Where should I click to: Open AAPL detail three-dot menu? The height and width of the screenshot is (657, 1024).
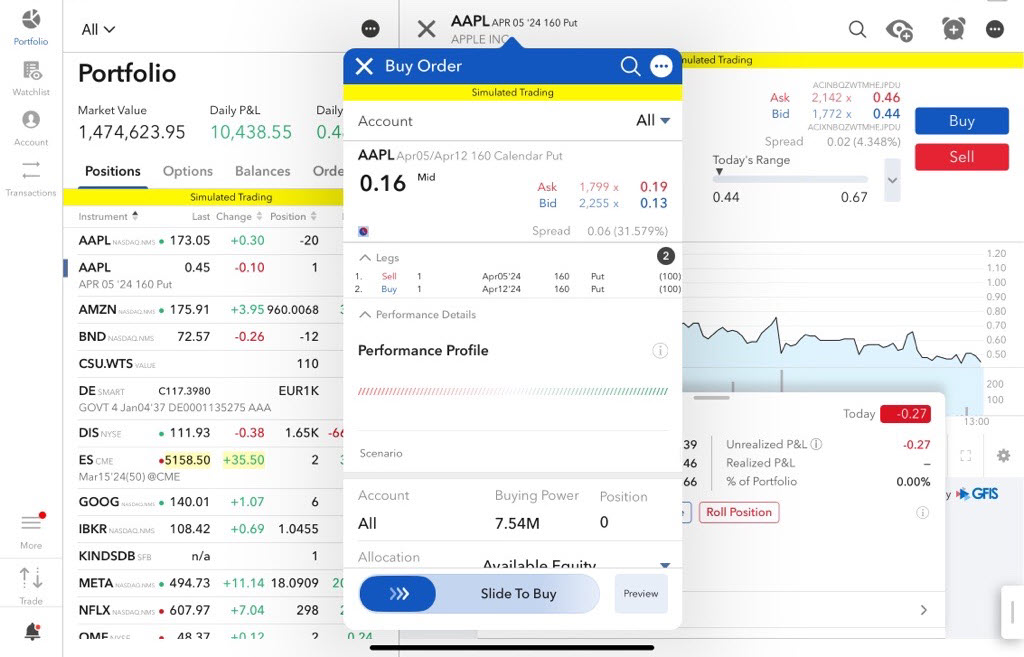tap(995, 29)
